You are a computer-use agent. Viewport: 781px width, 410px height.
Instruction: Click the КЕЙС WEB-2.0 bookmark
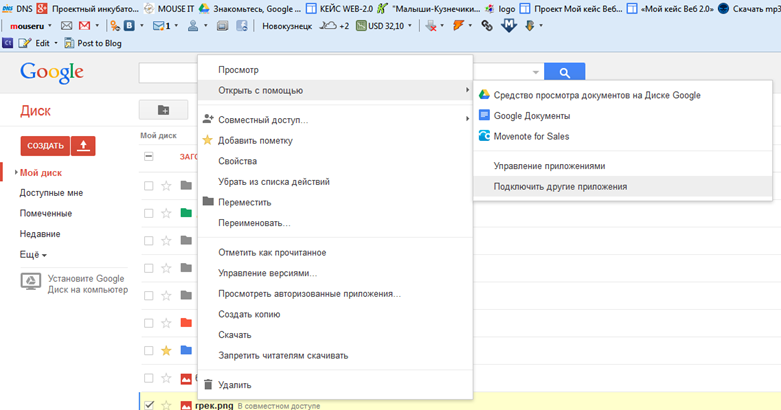click(340, 8)
